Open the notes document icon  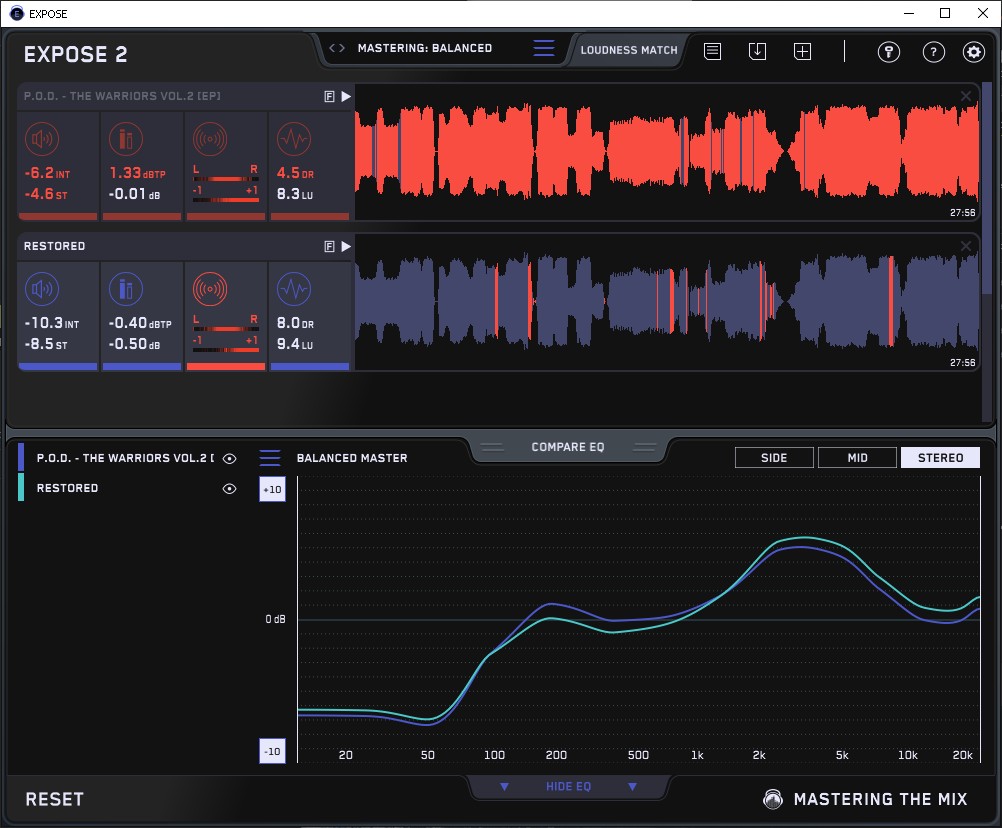tap(712, 51)
